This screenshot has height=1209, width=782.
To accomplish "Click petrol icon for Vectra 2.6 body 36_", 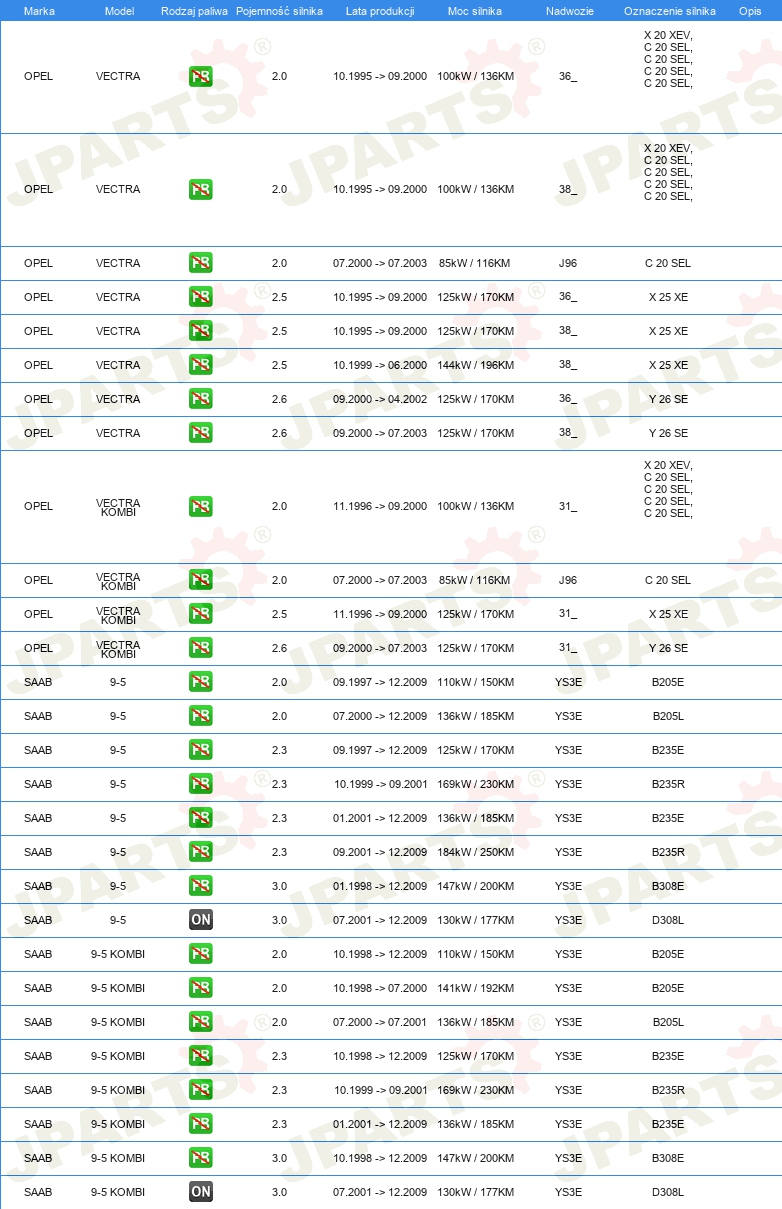I will (201, 399).
